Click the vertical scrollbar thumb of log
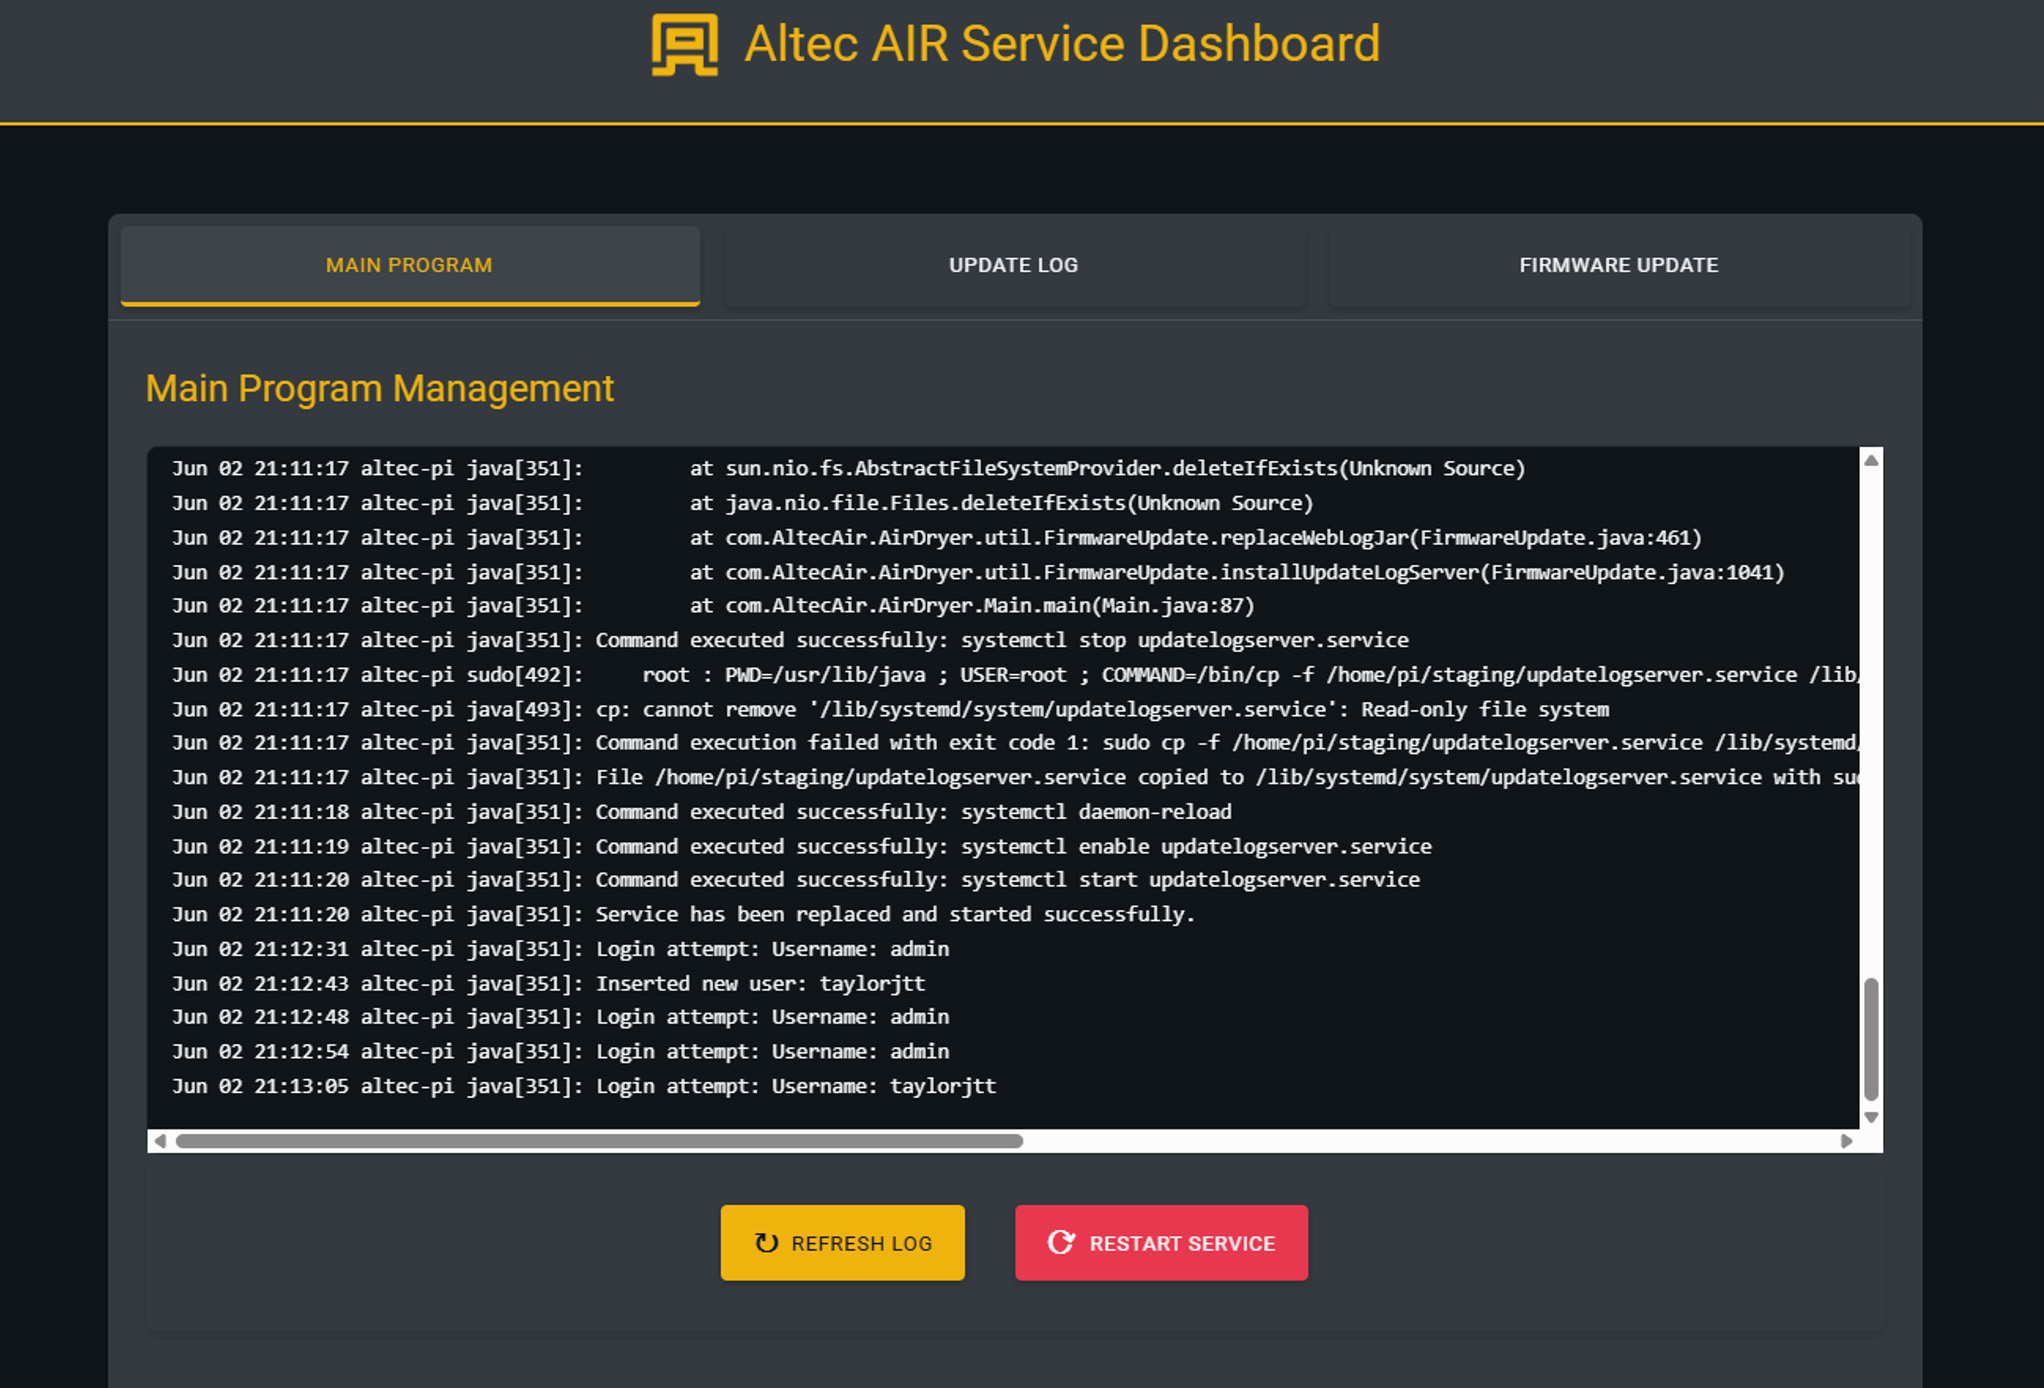The width and height of the screenshot is (2044, 1388). (x=1871, y=1039)
